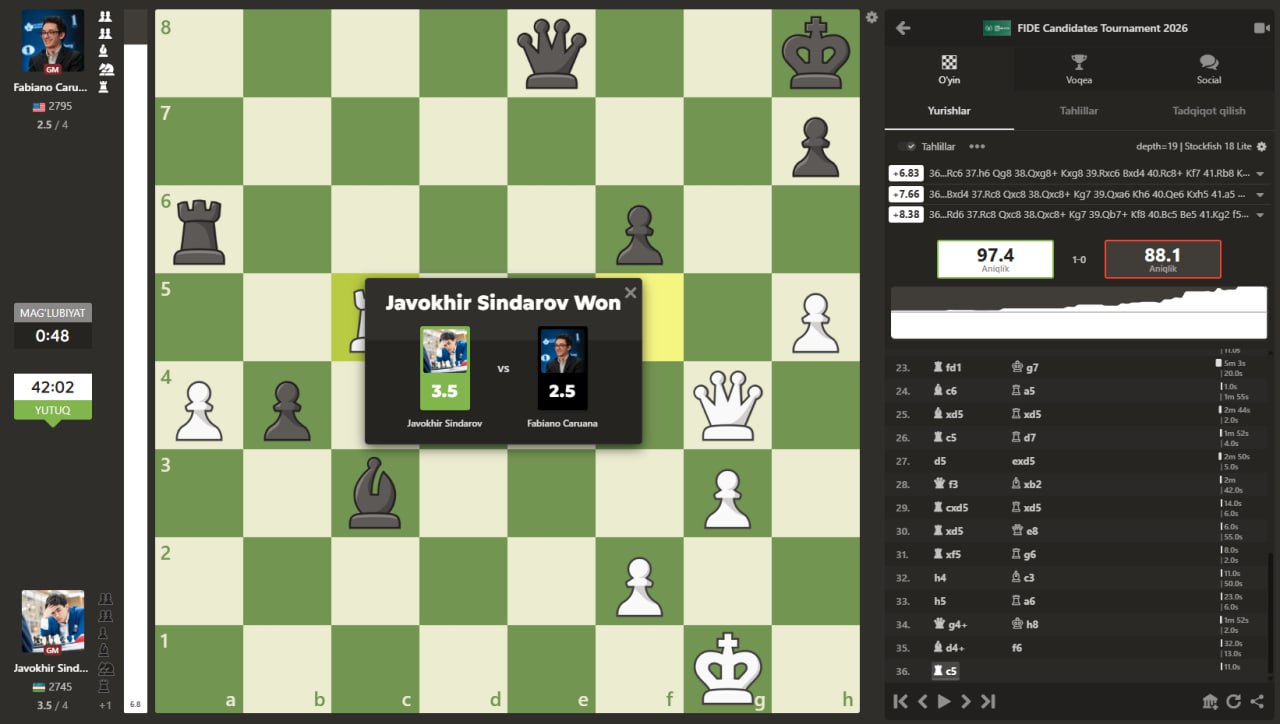Open board settings gear above the chessboard
Screen dimensions: 1280x724
(x=872, y=17)
